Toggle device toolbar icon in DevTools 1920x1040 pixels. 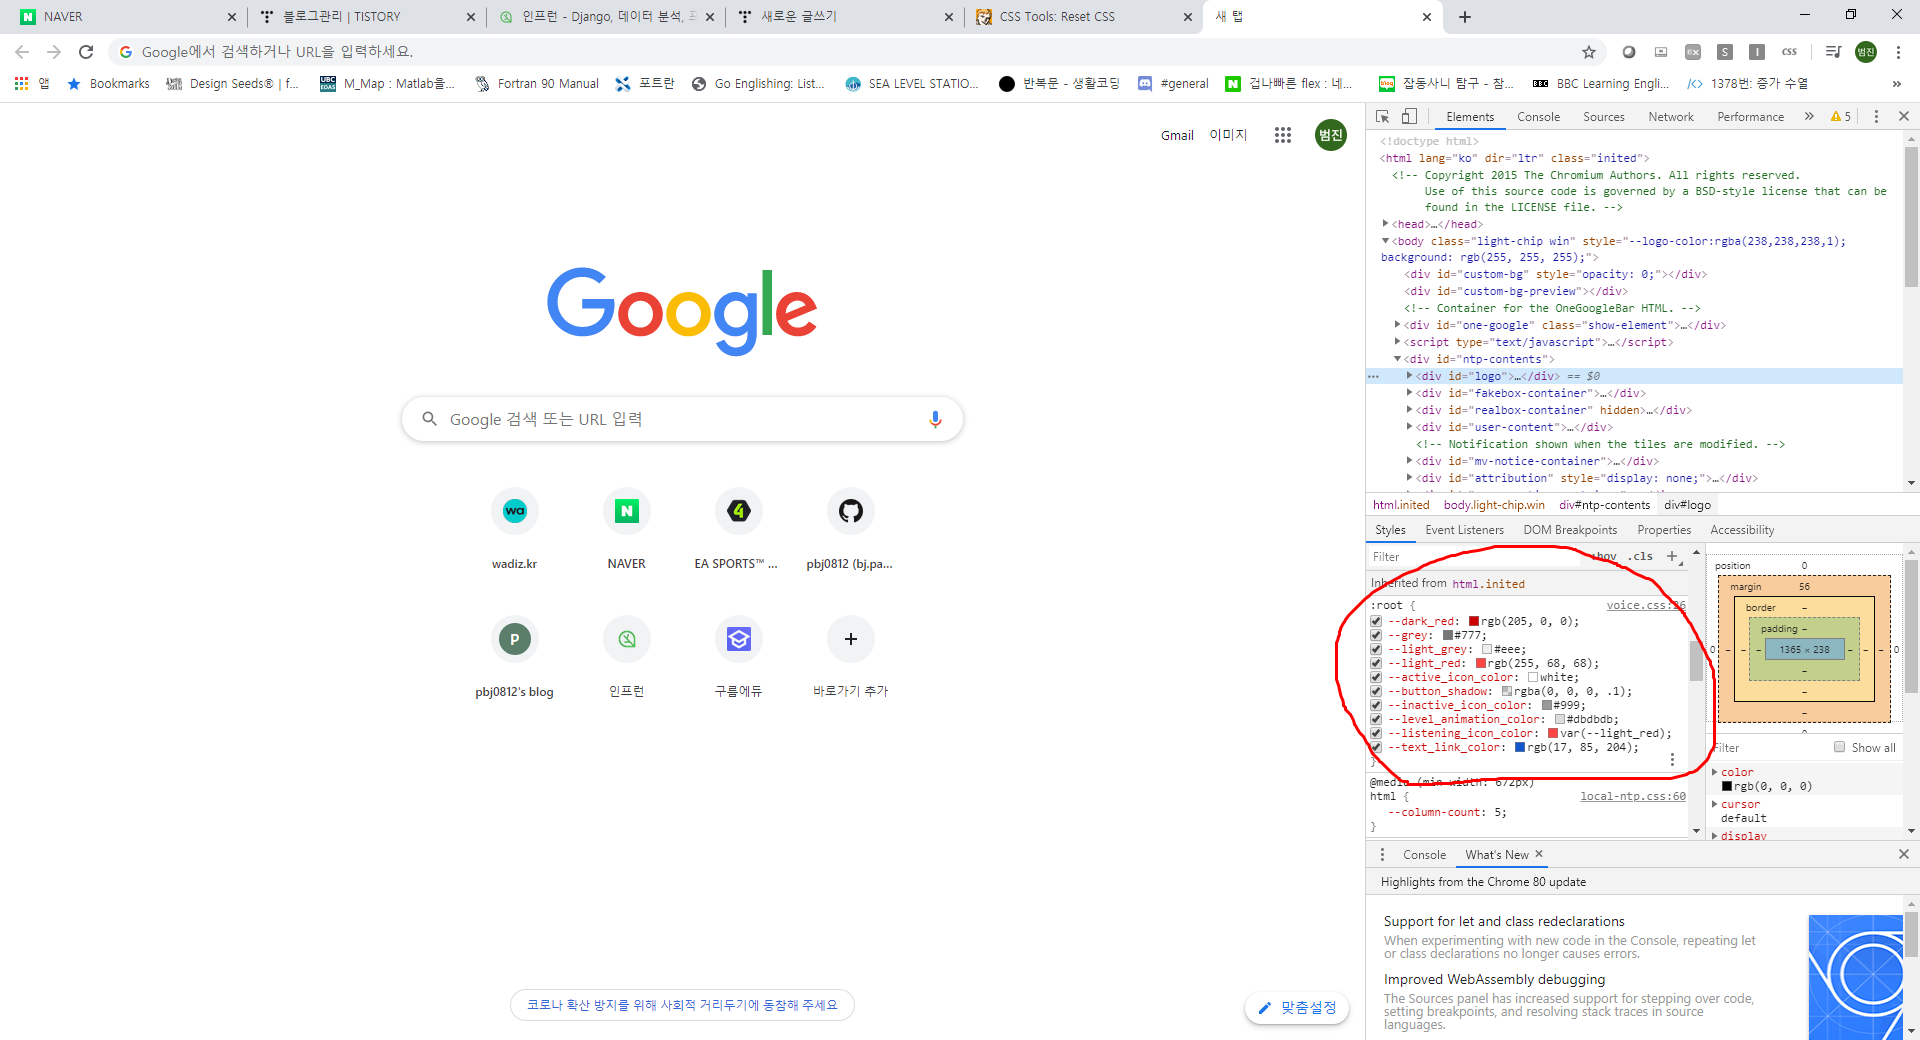[1409, 117]
